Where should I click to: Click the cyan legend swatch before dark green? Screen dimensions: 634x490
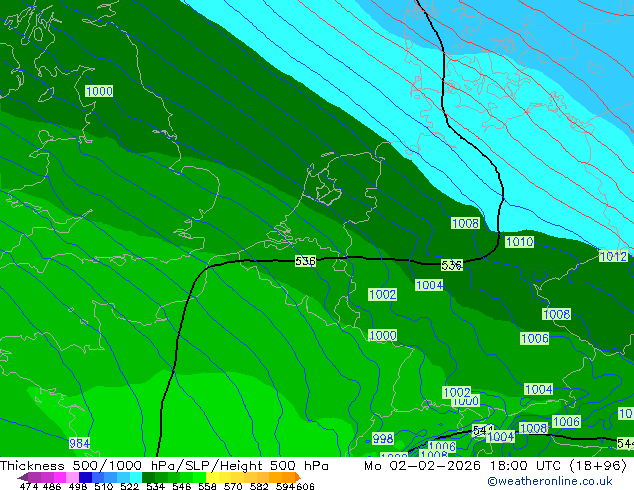136,477
